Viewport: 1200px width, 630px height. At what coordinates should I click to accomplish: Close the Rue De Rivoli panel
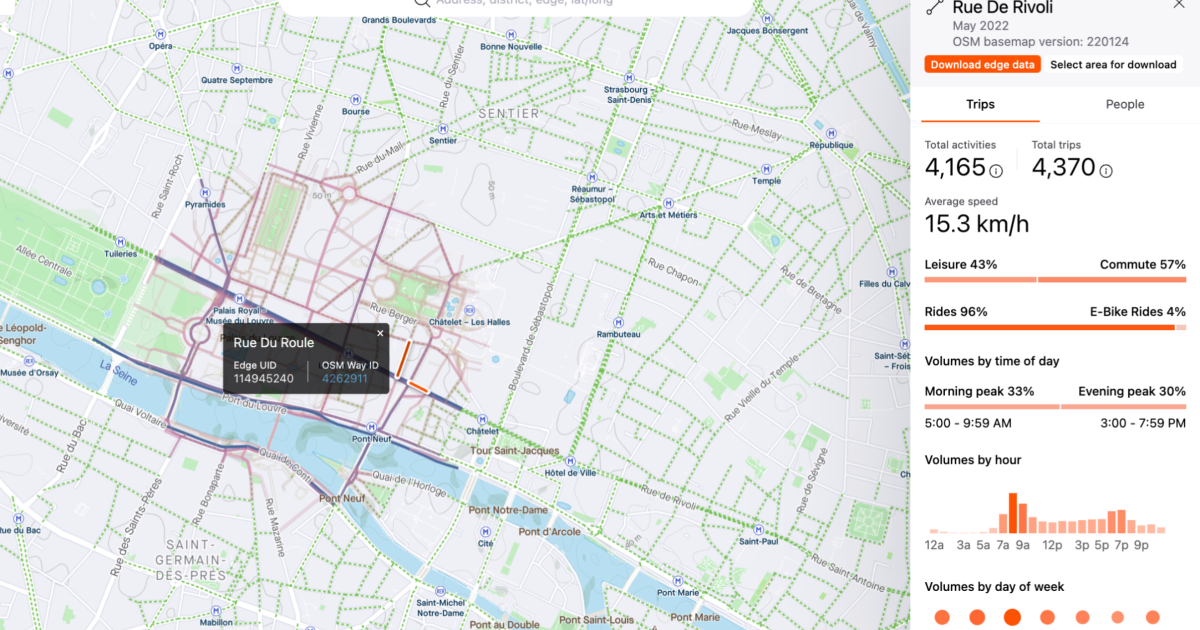[1178, 5]
